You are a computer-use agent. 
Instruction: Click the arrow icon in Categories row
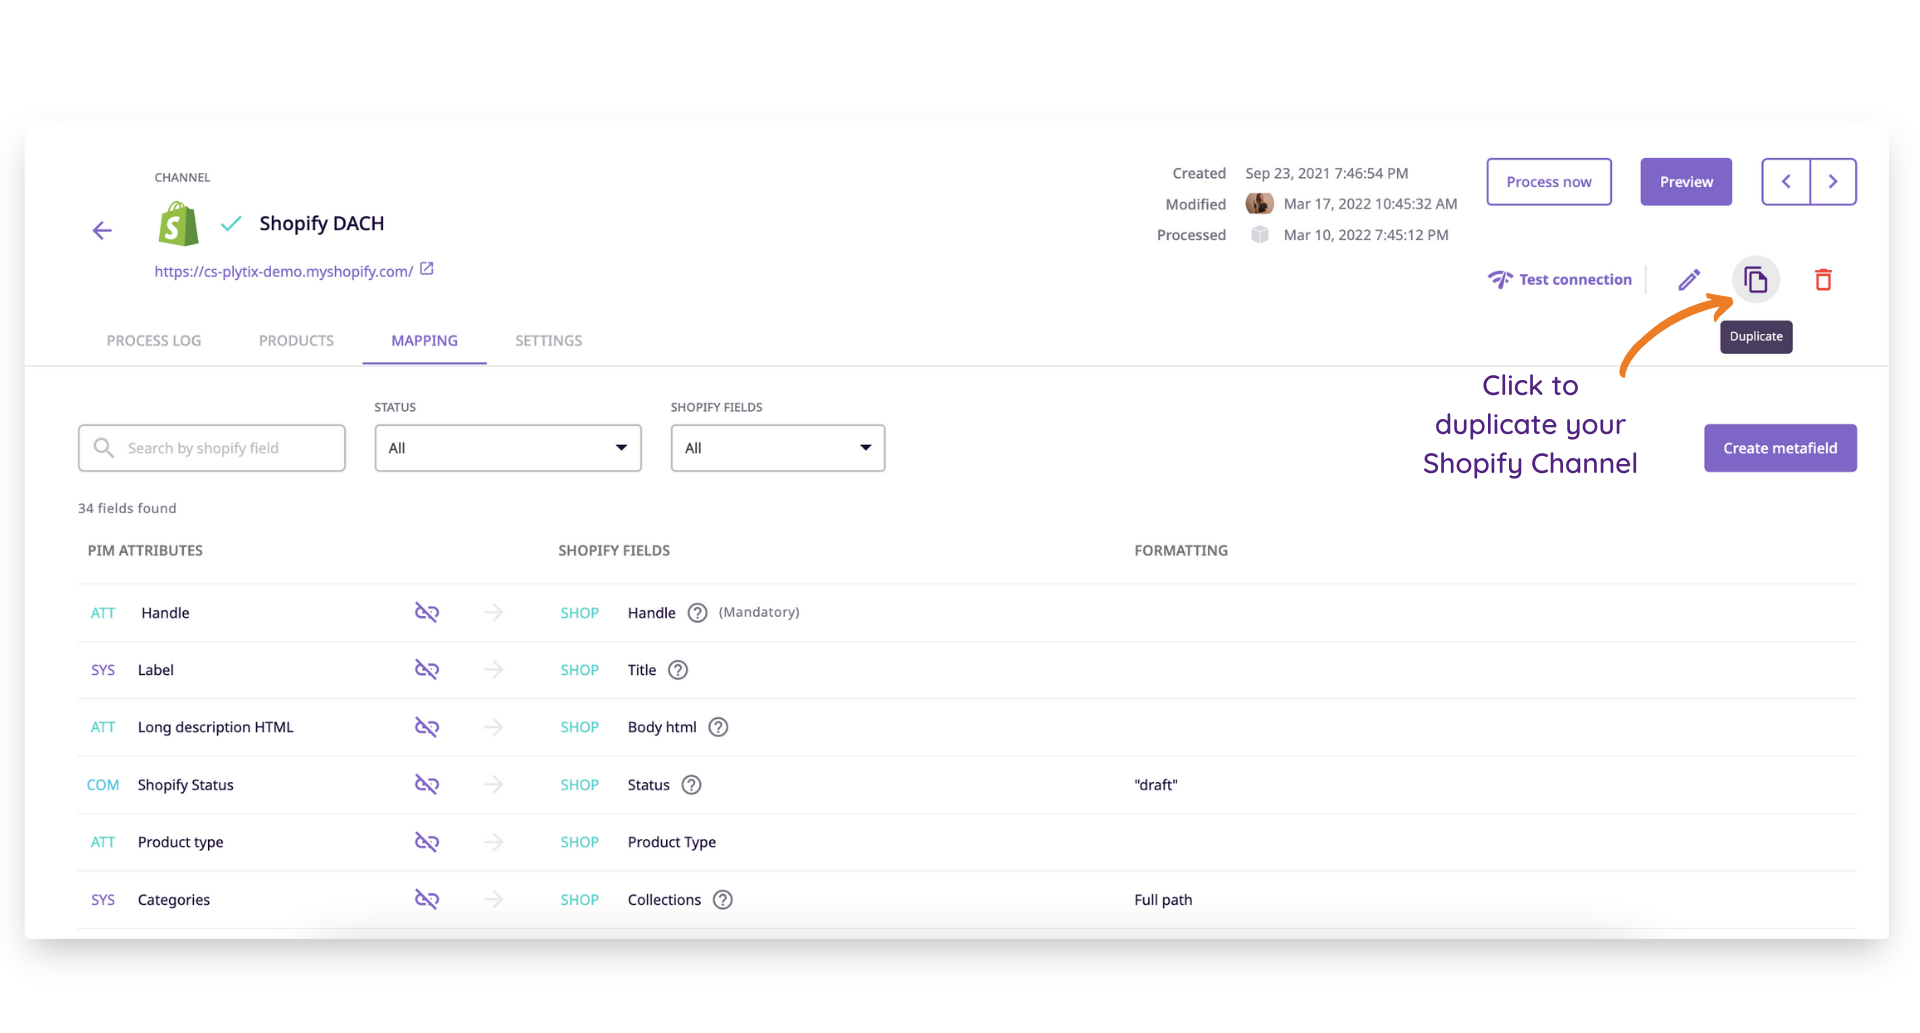(x=493, y=900)
